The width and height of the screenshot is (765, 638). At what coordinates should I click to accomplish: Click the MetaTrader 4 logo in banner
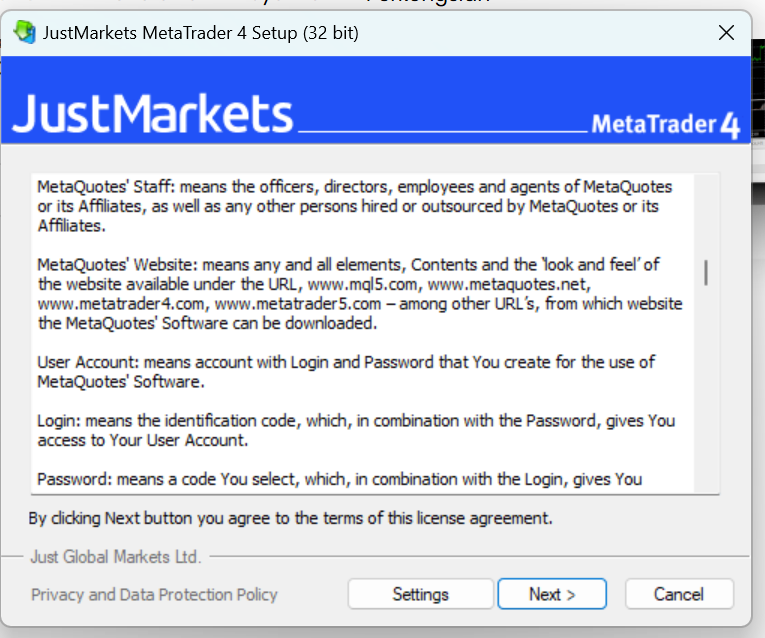tap(665, 125)
